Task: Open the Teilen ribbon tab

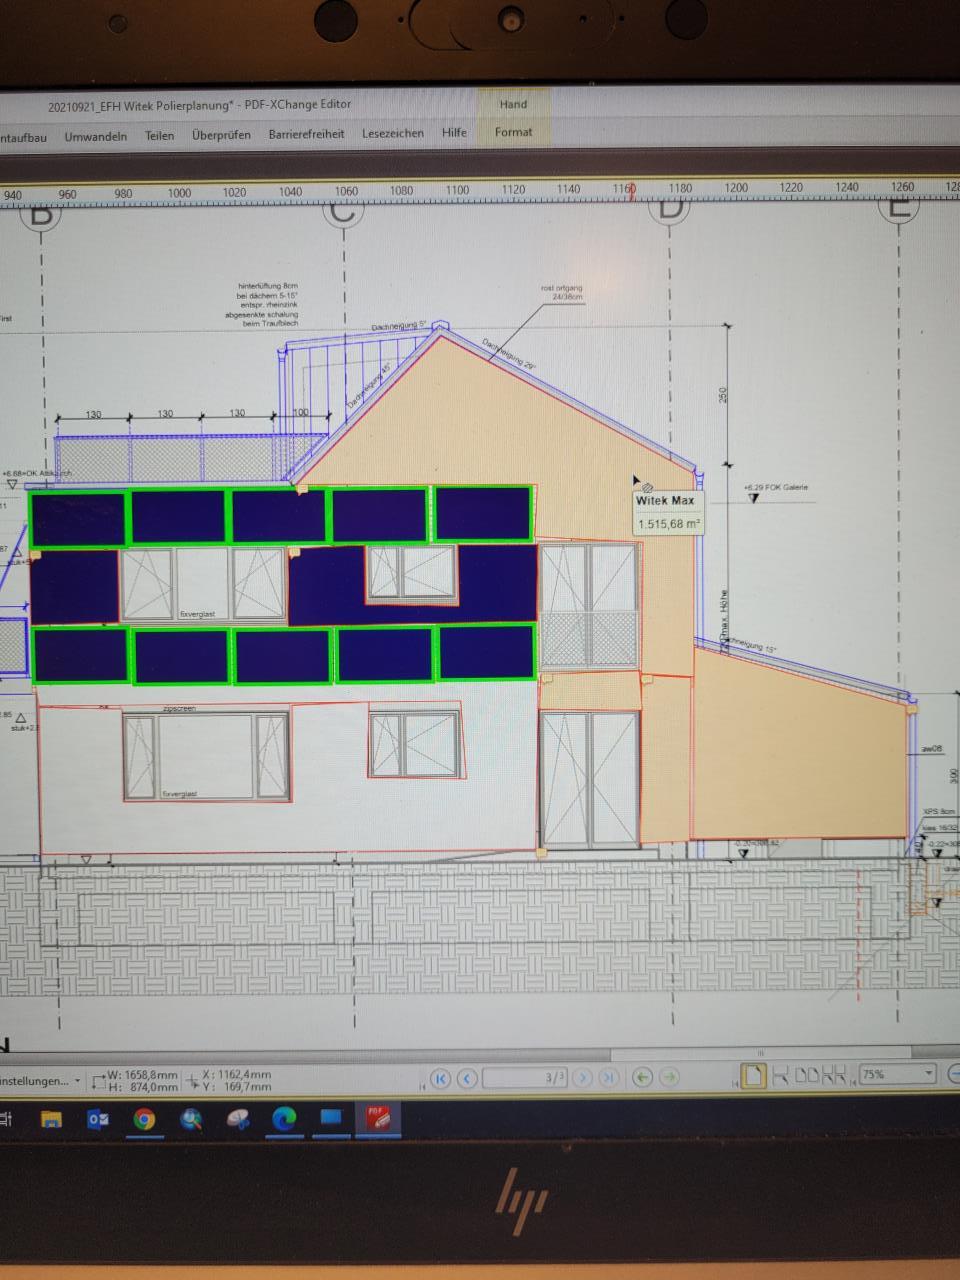Action: pyautogui.click(x=159, y=135)
